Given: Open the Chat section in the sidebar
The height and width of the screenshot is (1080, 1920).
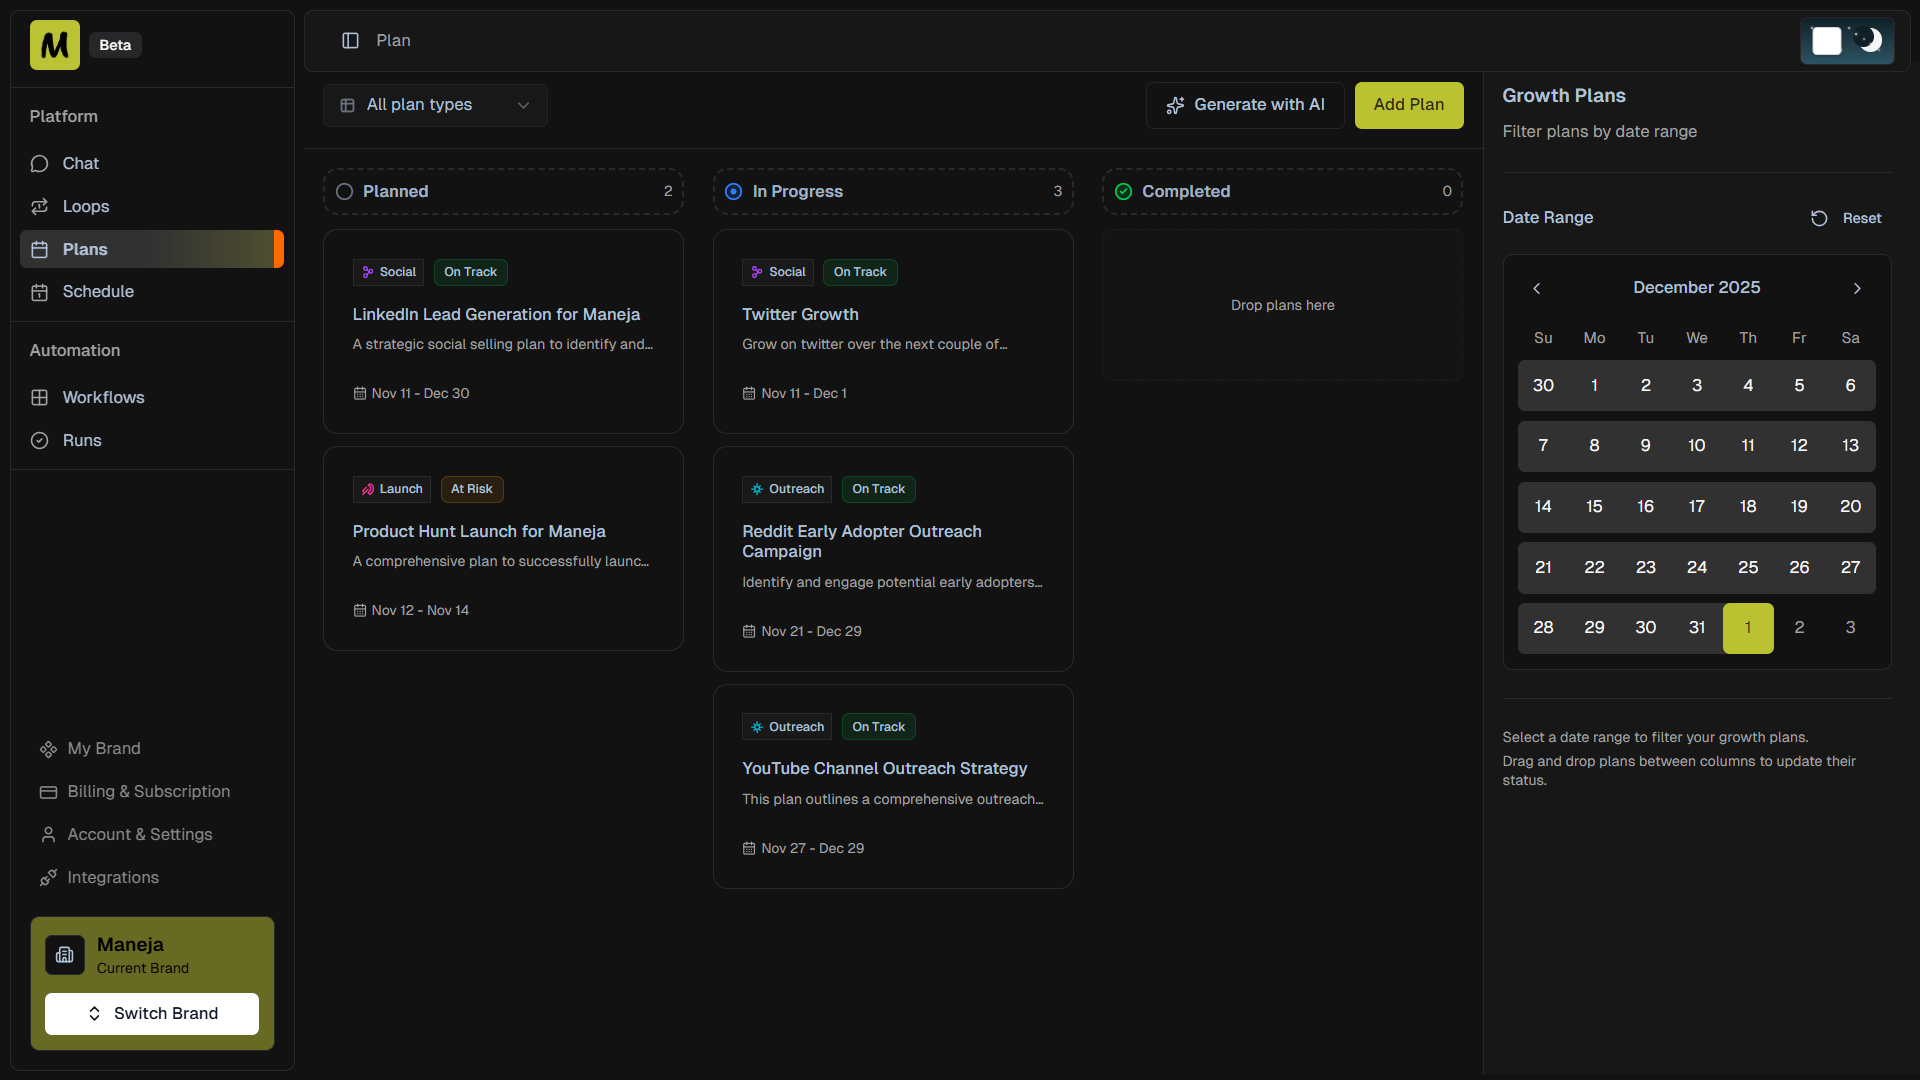Looking at the screenshot, I should point(80,163).
